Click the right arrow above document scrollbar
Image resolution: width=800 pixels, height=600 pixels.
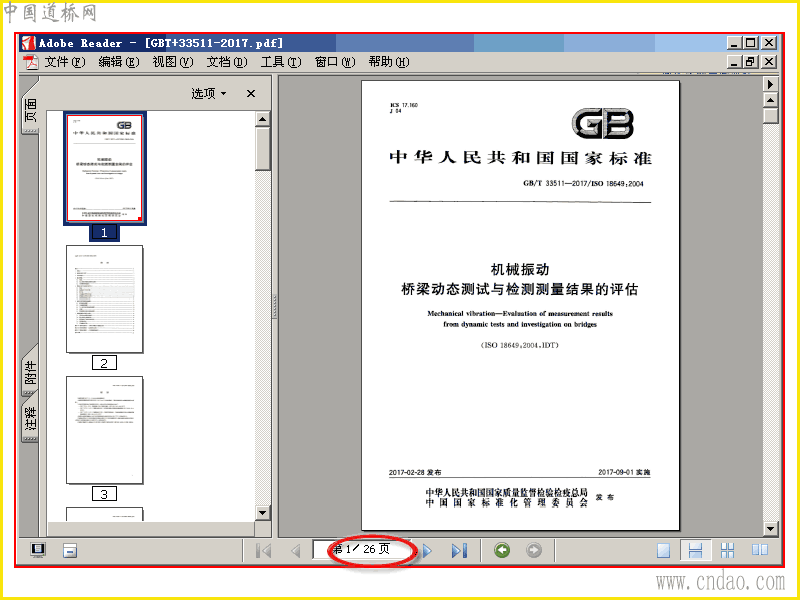pos(770,84)
